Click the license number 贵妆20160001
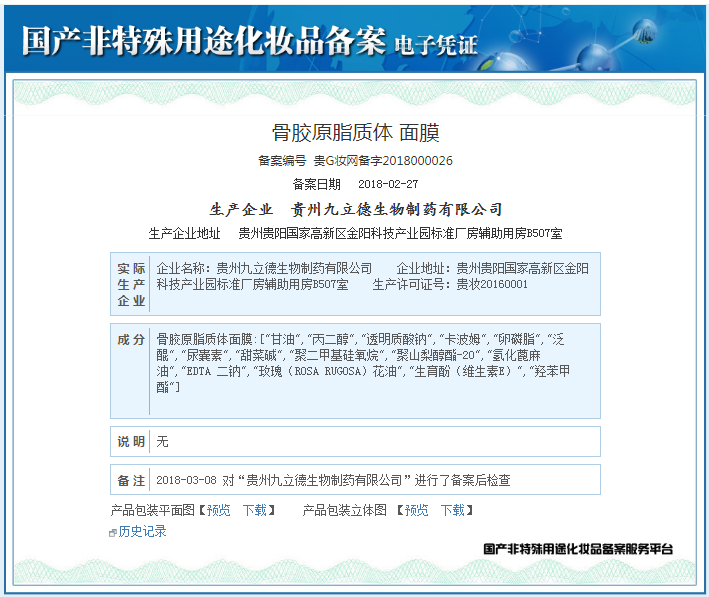Viewport: 709px width, 597px height. point(492,284)
